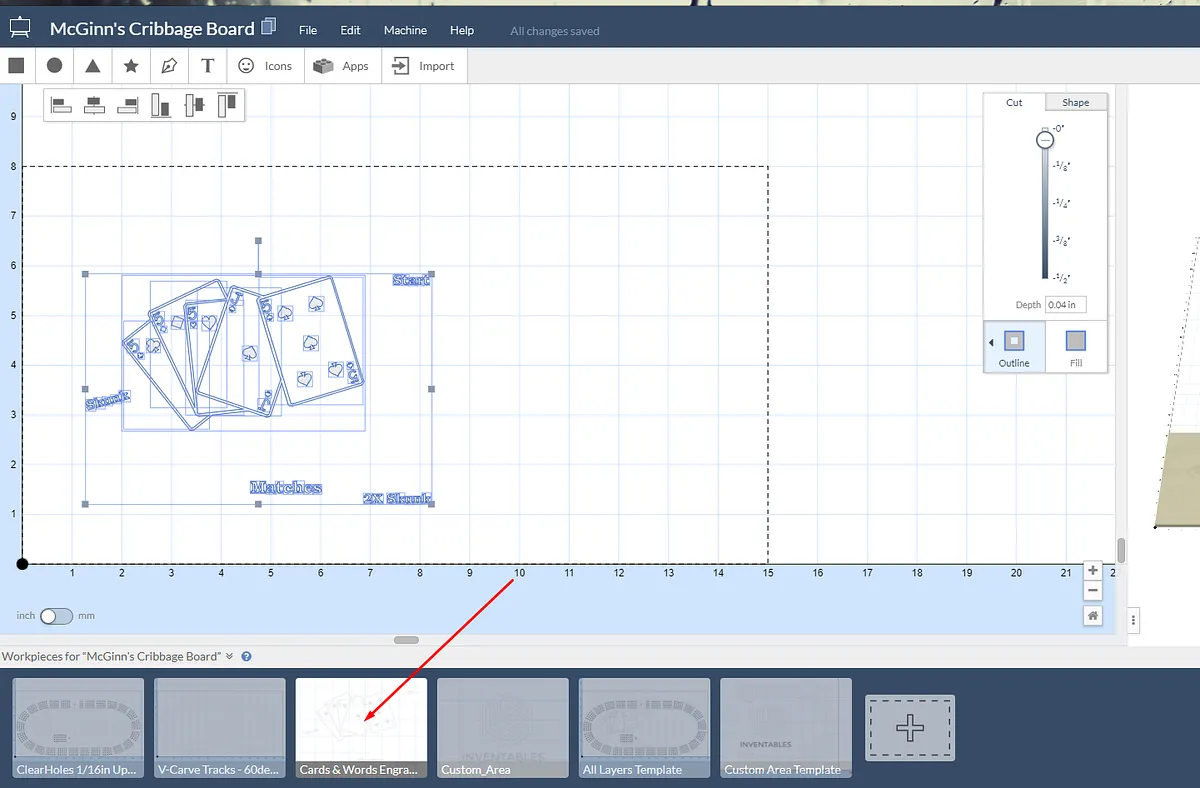Click the zoom in plus button
This screenshot has height=788, width=1200.
(x=1093, y=570)
